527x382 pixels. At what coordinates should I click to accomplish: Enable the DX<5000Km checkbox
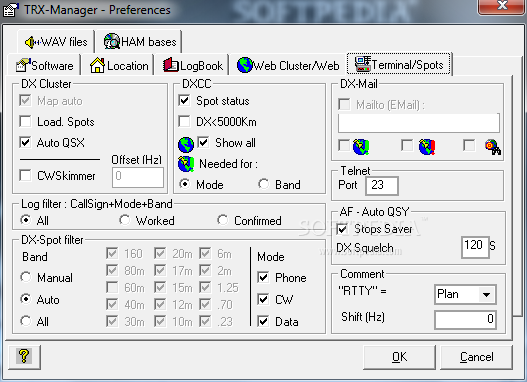point(184,121)
